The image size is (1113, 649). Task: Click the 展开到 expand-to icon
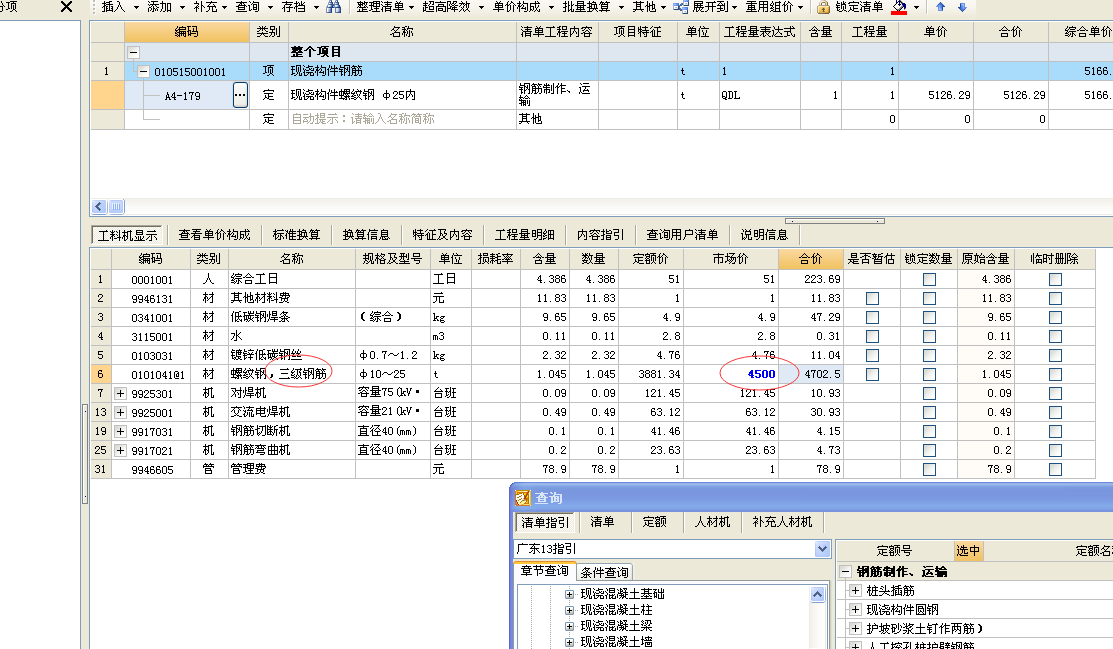click(x=681, y=7)
